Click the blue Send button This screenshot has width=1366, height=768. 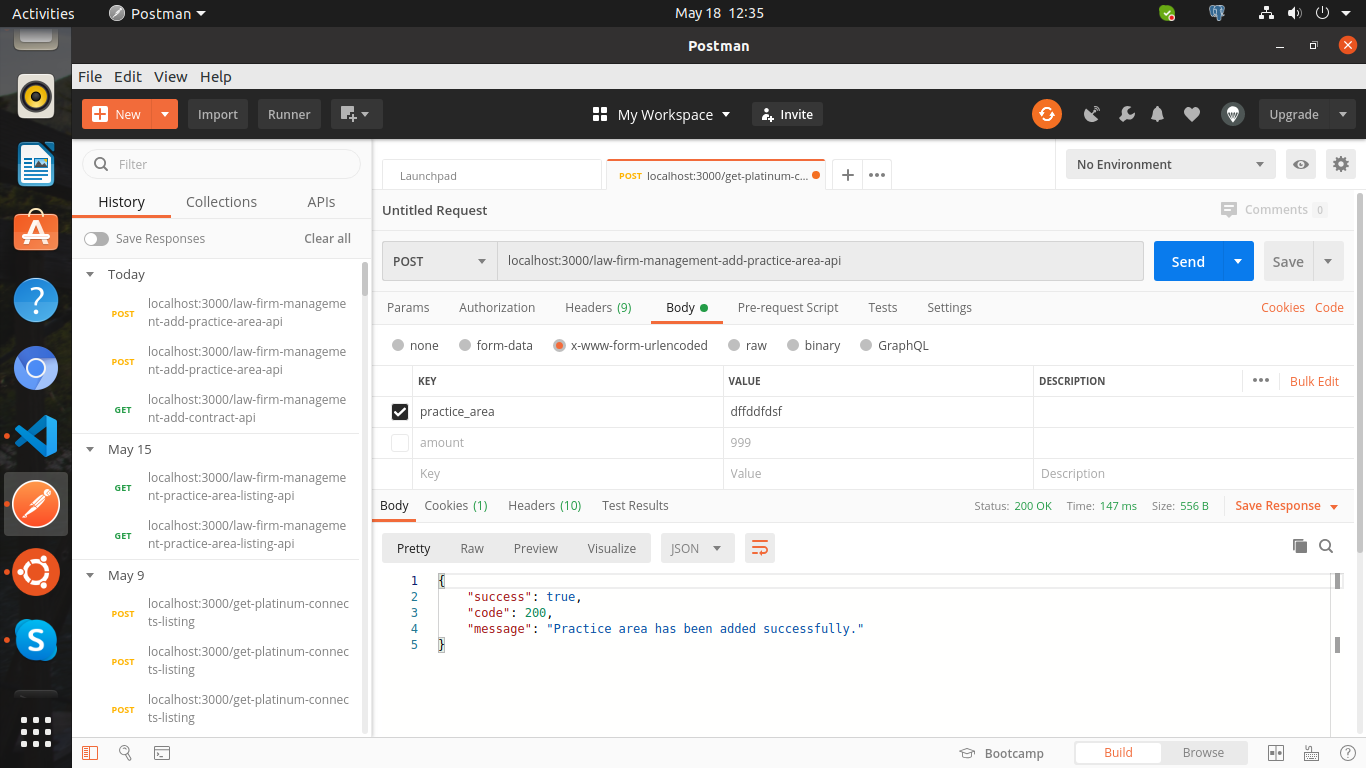[x=1187, y=261]
